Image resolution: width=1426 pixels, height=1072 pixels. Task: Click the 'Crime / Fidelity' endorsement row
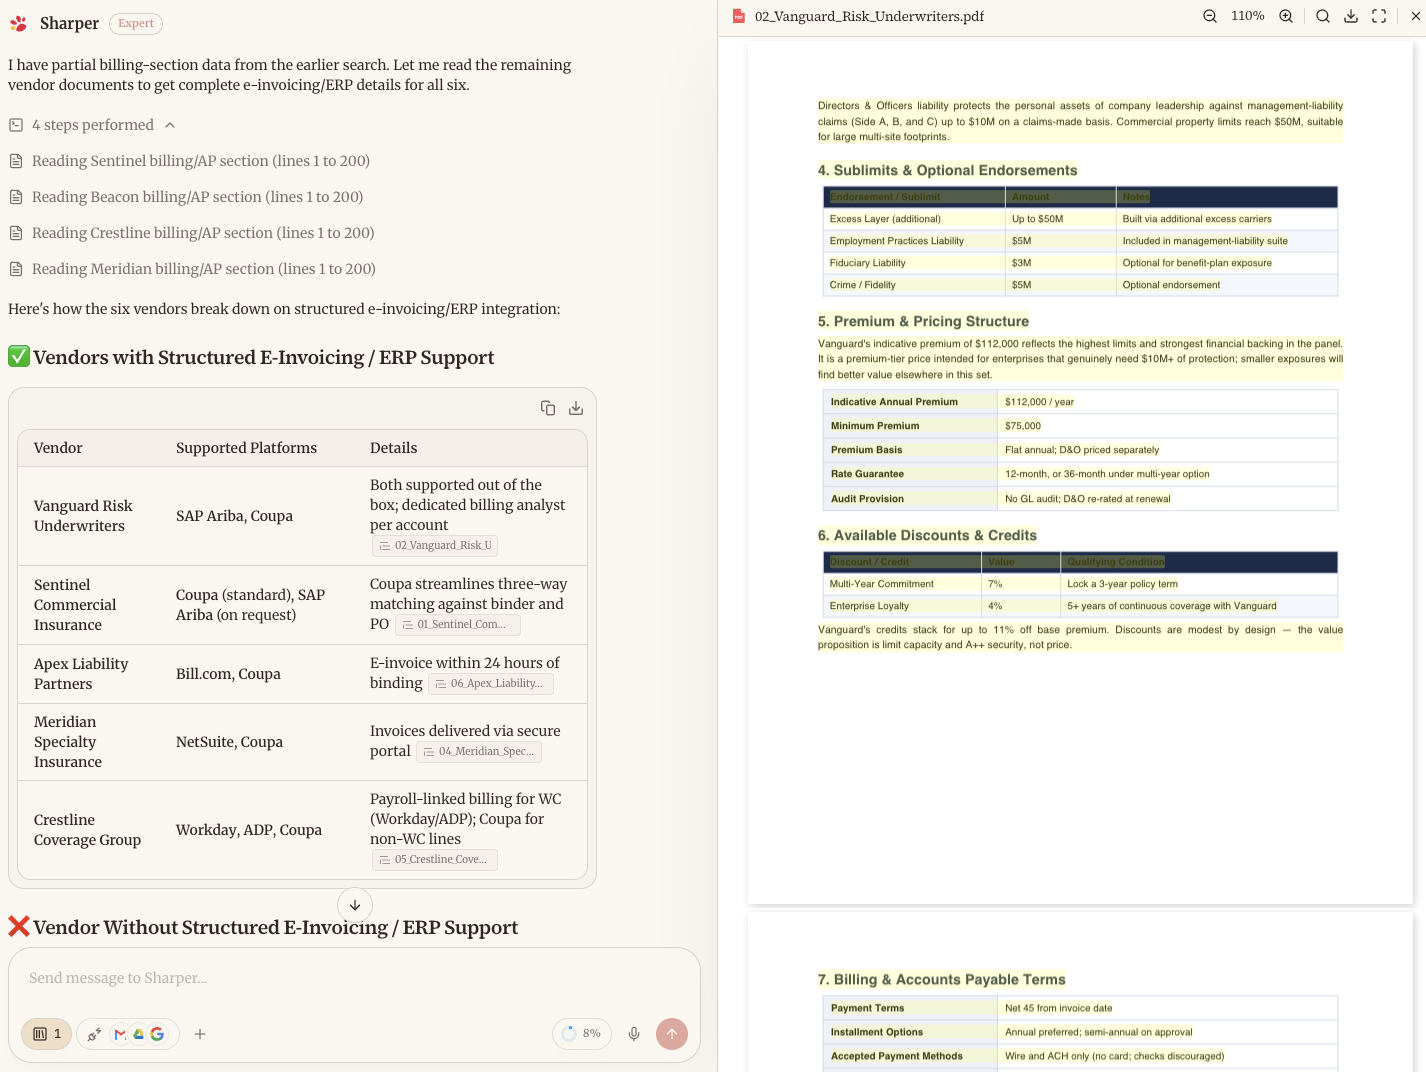1078,285
